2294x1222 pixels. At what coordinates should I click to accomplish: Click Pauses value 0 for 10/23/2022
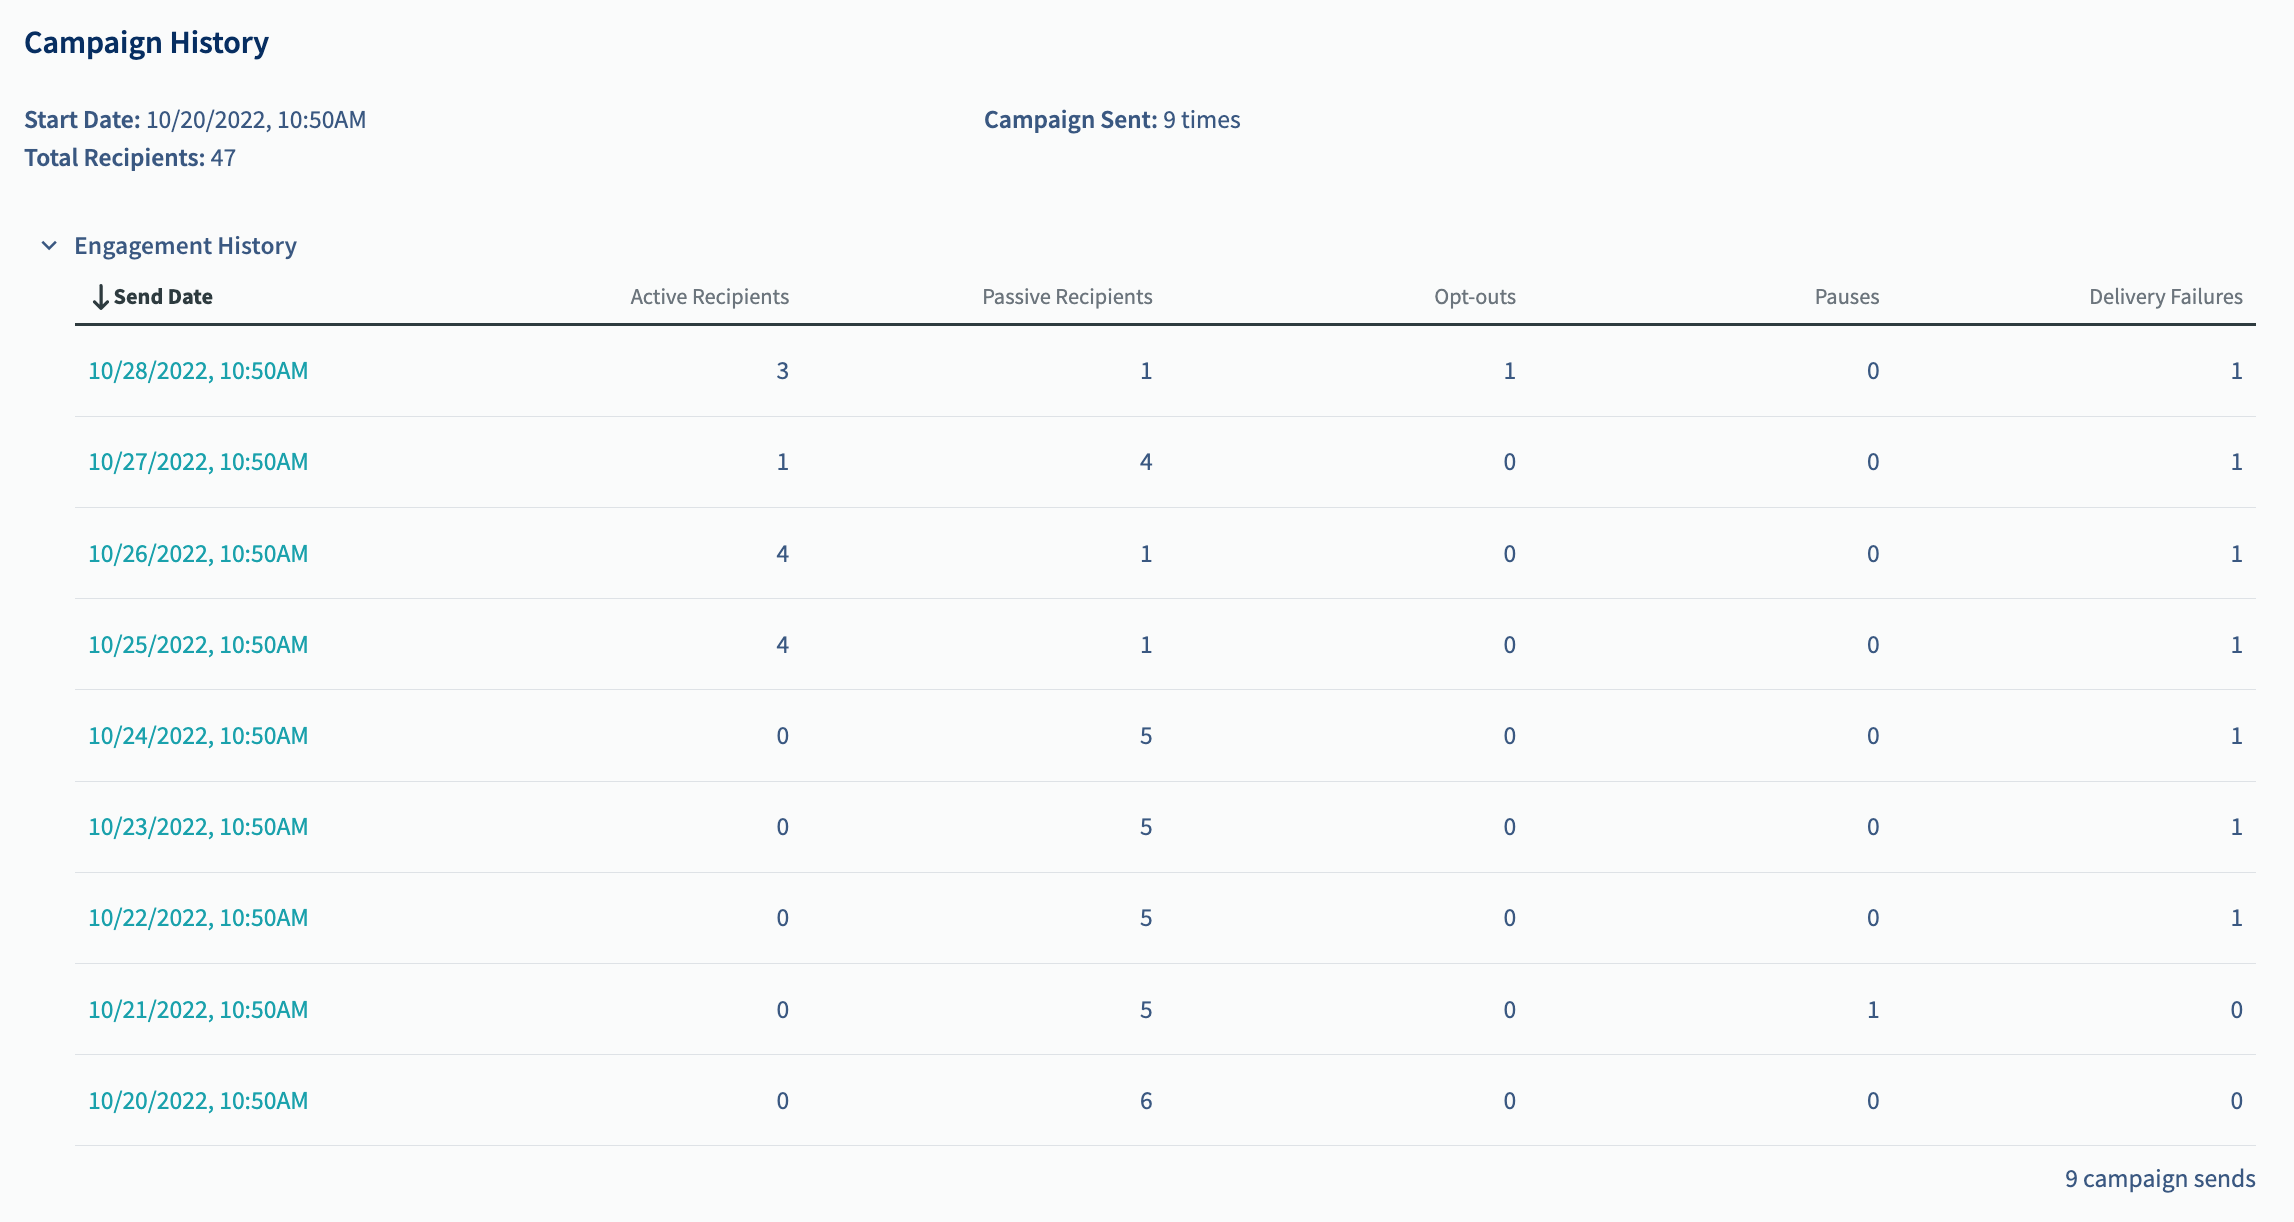(1873, 827)
